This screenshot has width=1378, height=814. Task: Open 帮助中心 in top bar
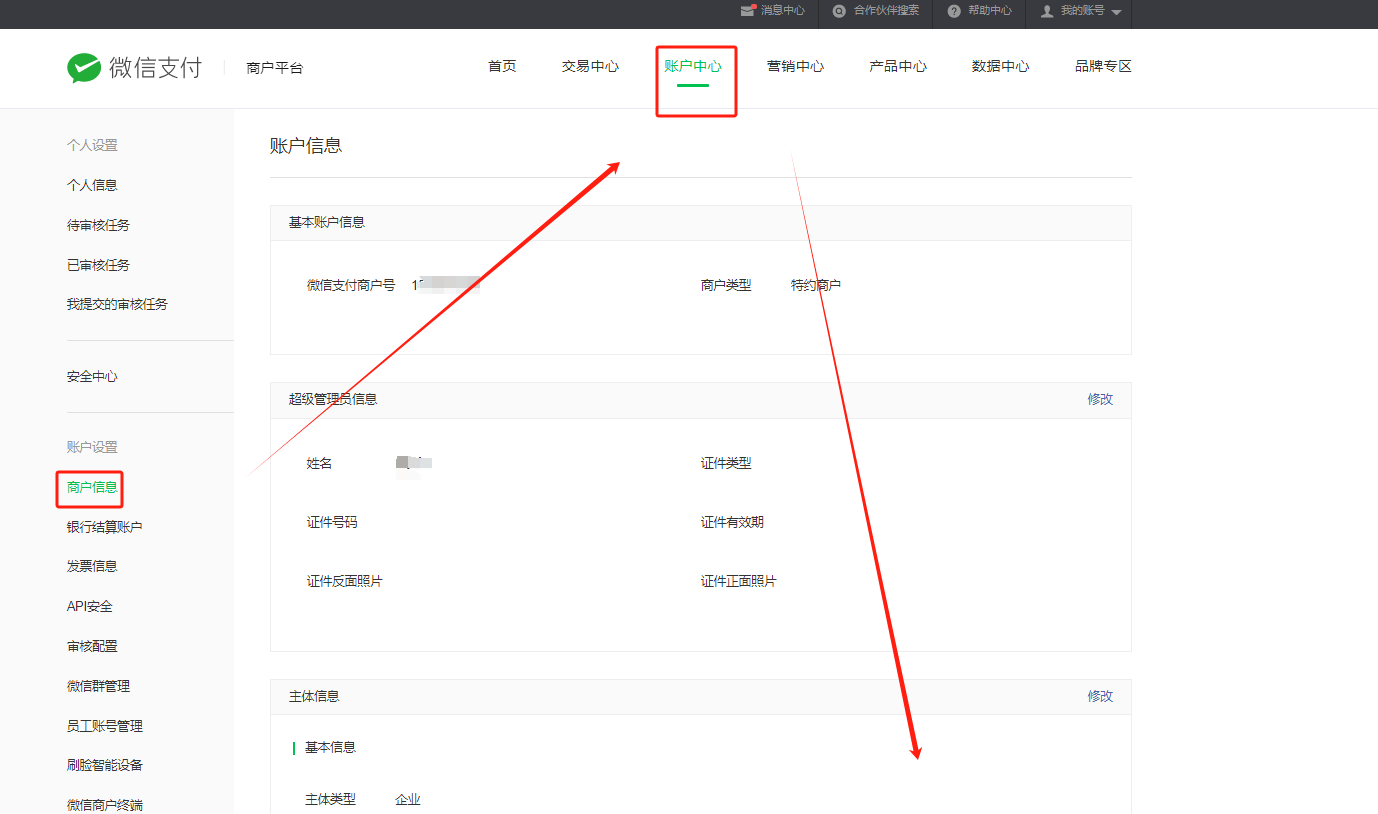pyautogui.click(x=989, y=11)
